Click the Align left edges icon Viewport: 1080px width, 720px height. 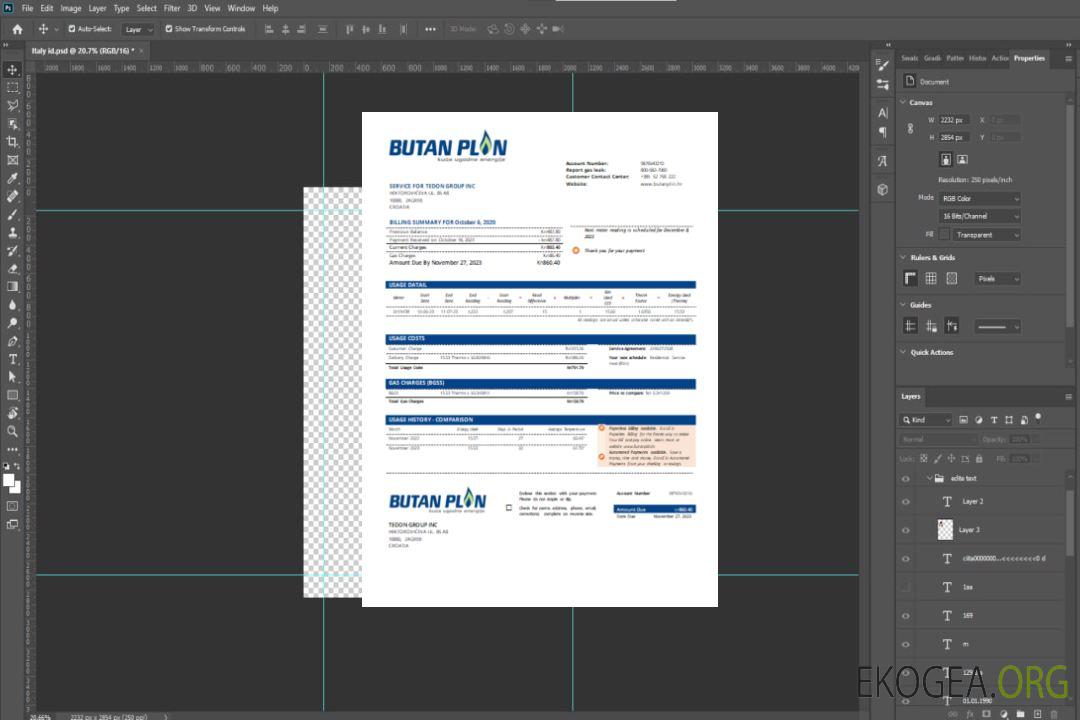[x=269, y=29]
